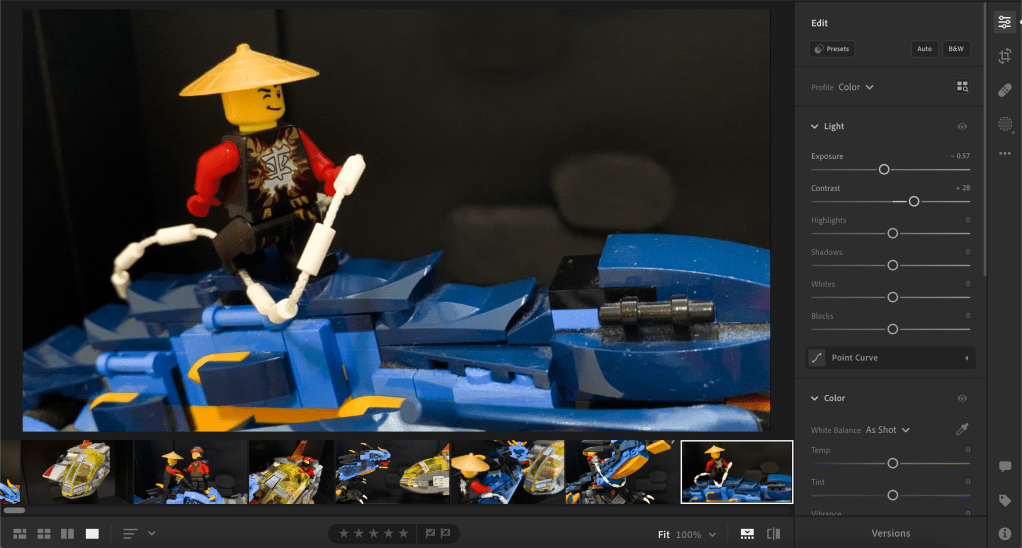Screen dimensions: 1022x548
Task: Open the Crop and Rotate tool
Action: point(1005,56)
